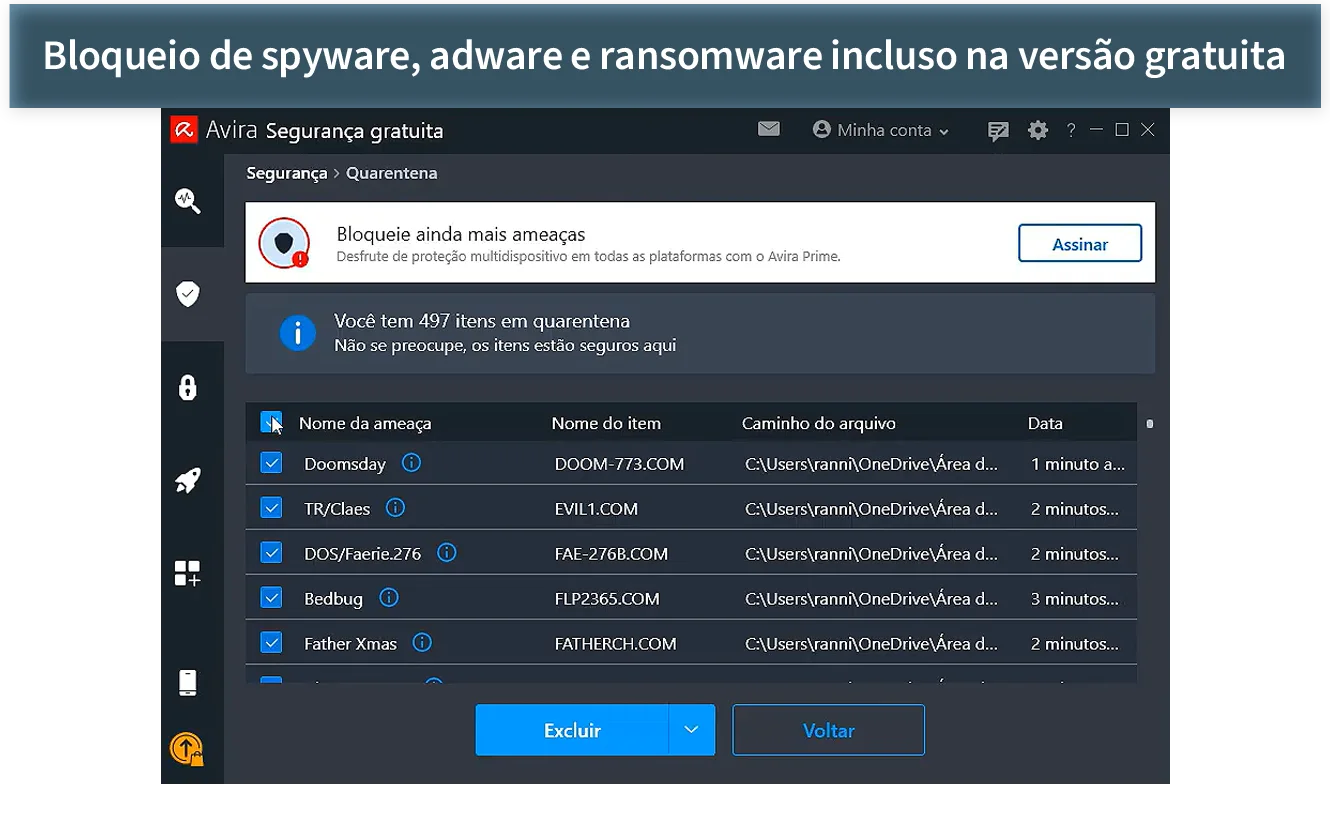Open the Performance rocket sidebar icon
Viewport: 1330px width, 830px height.
(188, 481)
